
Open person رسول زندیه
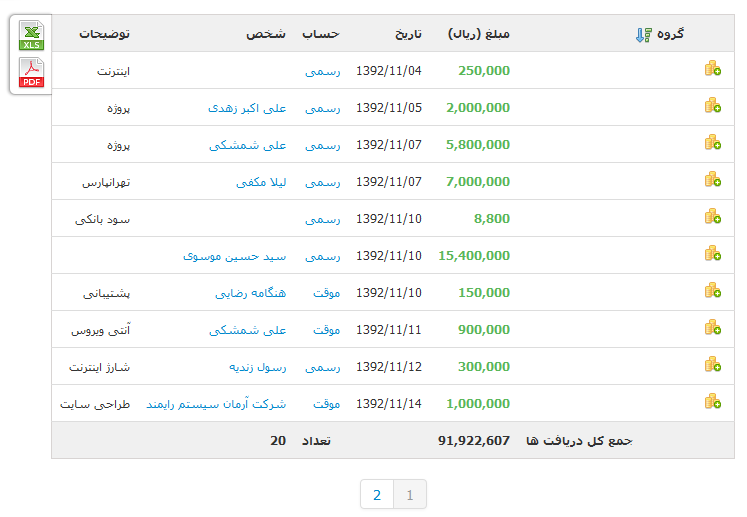click(252, 367)
